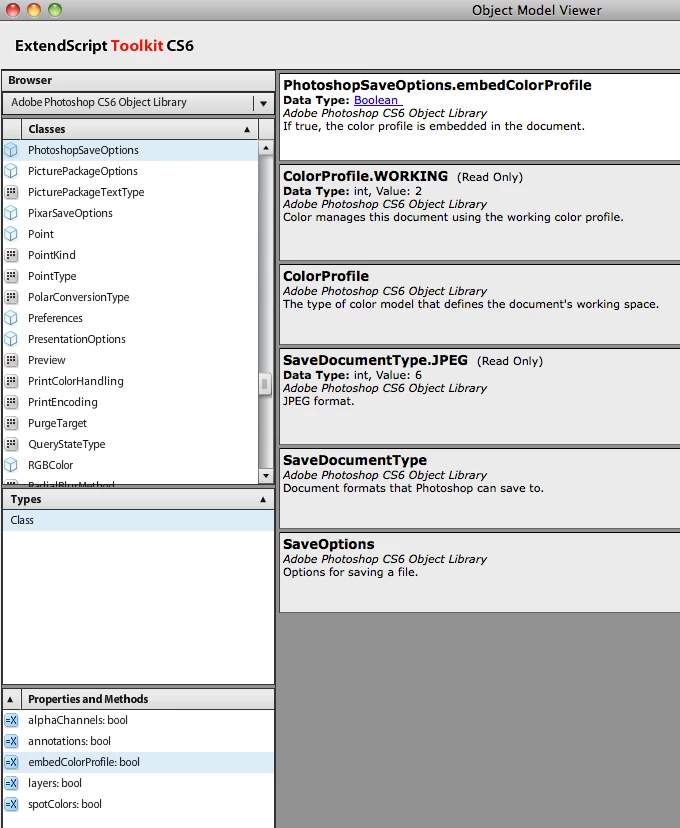Sort the Properties and Methods list by name

click(148, 699)
